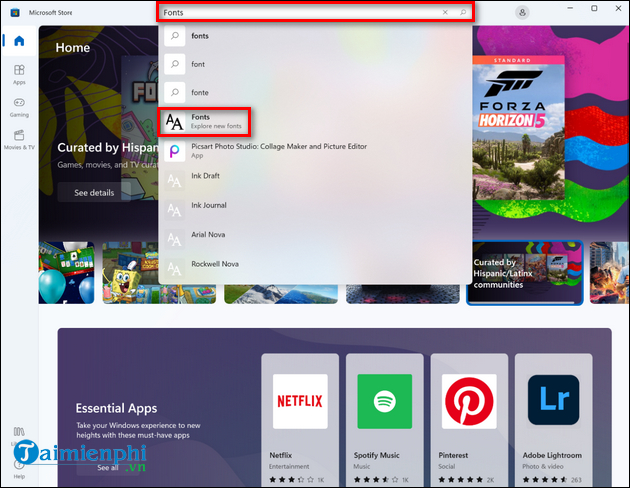
Task: Open the Movies & TV section
Action: click(x=19, y=139)
